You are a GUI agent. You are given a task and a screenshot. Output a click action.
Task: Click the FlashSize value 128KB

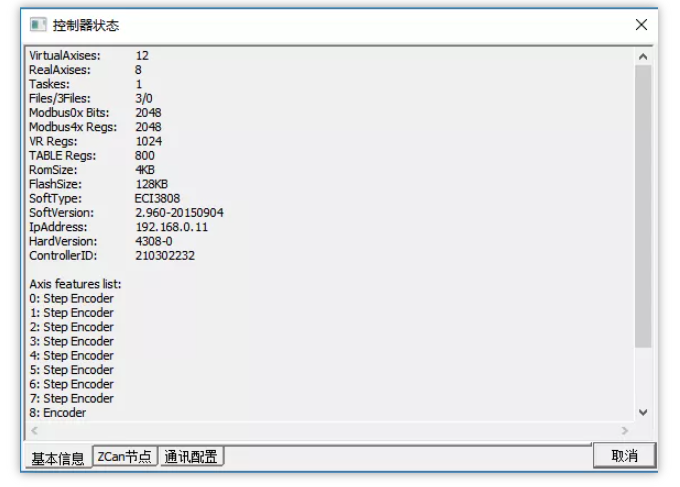click(151, 184)
